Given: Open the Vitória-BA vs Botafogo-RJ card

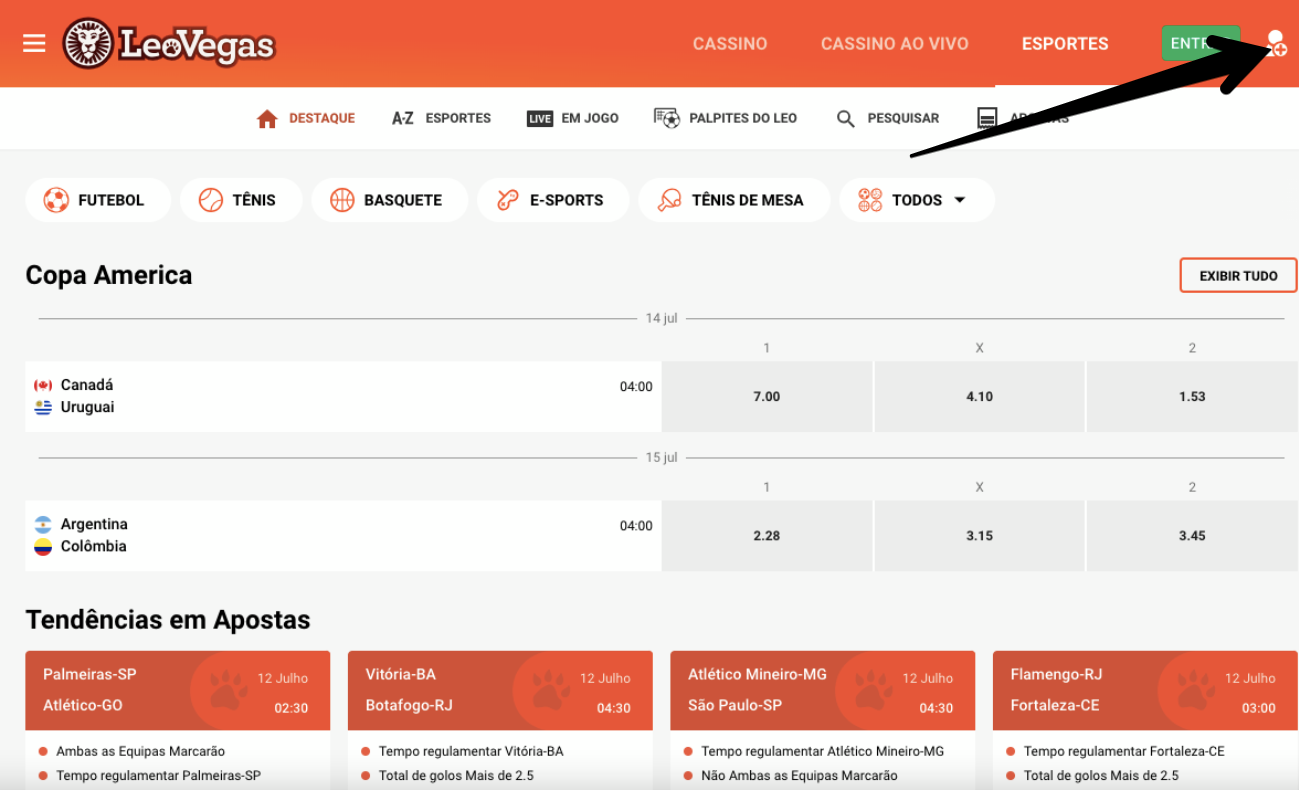Looking at the screenshot, I should [x=500, y=690].
